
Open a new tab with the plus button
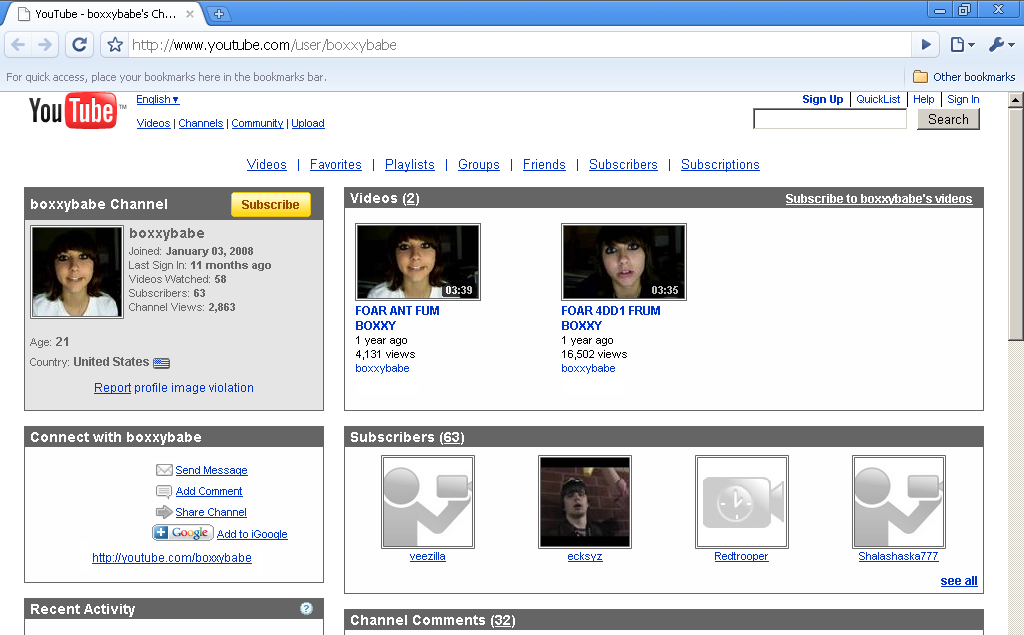[x=219, y=14]
